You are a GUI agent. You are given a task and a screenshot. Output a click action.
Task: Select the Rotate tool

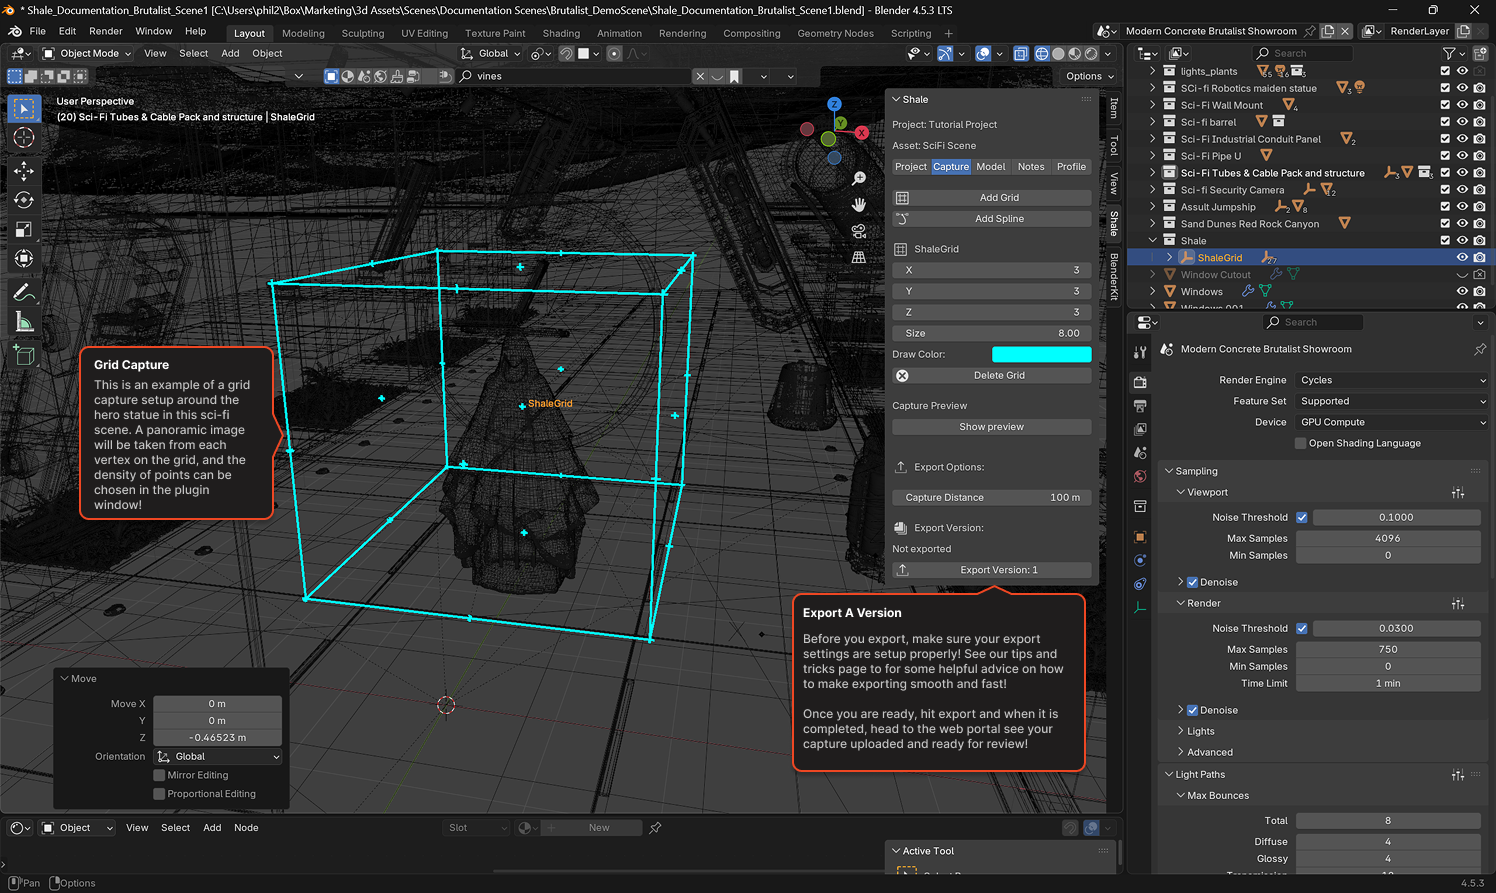tap(24, 200)
